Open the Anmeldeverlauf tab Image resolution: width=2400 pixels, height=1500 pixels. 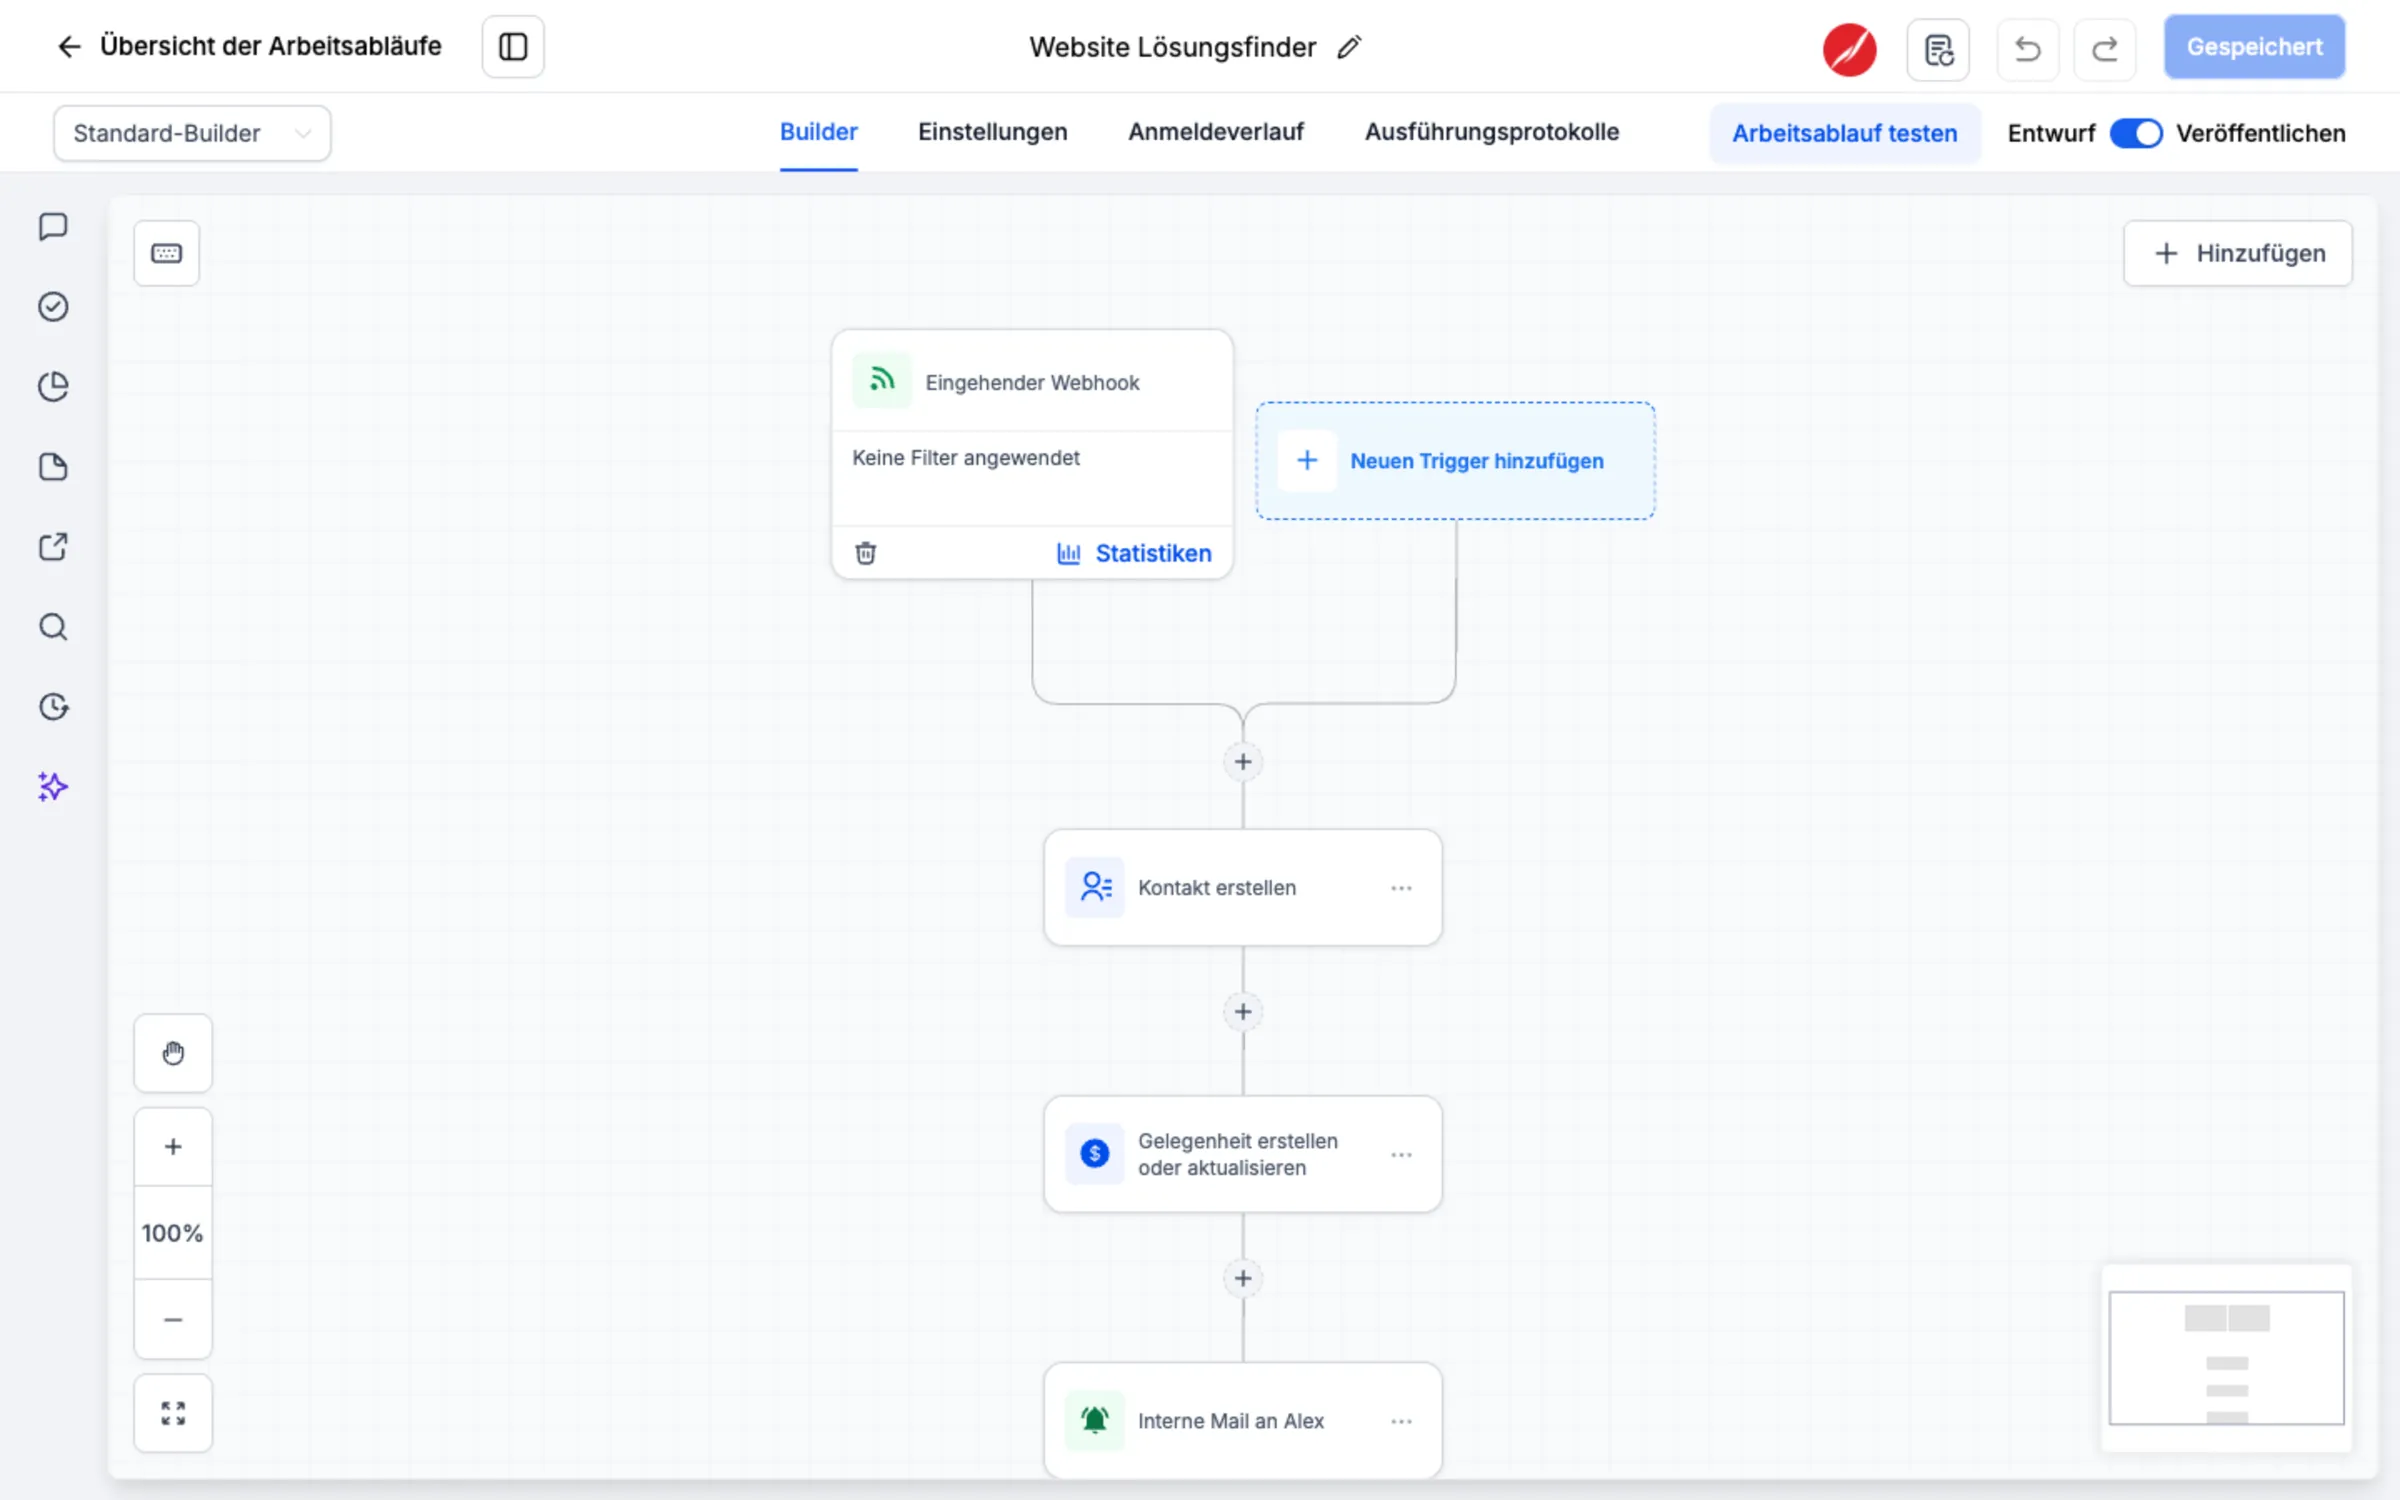[1216, 132]
